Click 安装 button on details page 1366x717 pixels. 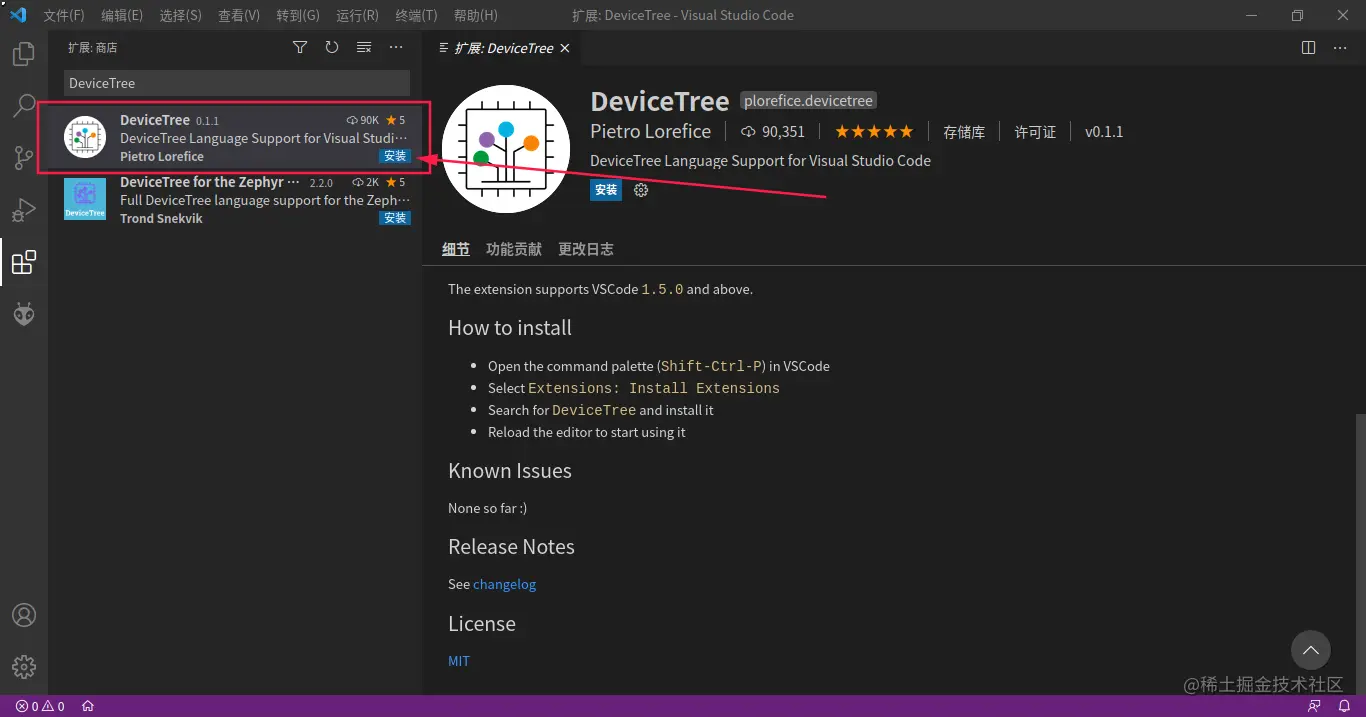point(606,190)
